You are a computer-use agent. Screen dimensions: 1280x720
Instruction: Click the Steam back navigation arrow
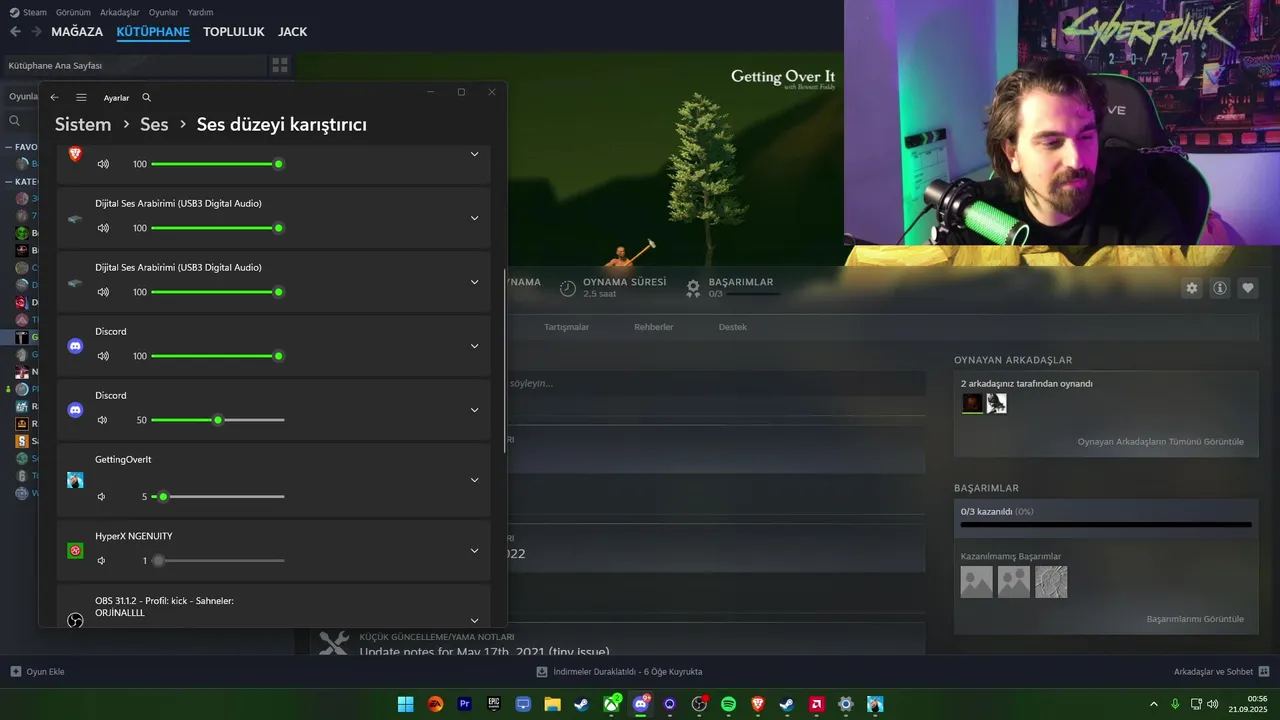(x=15, y=32)
